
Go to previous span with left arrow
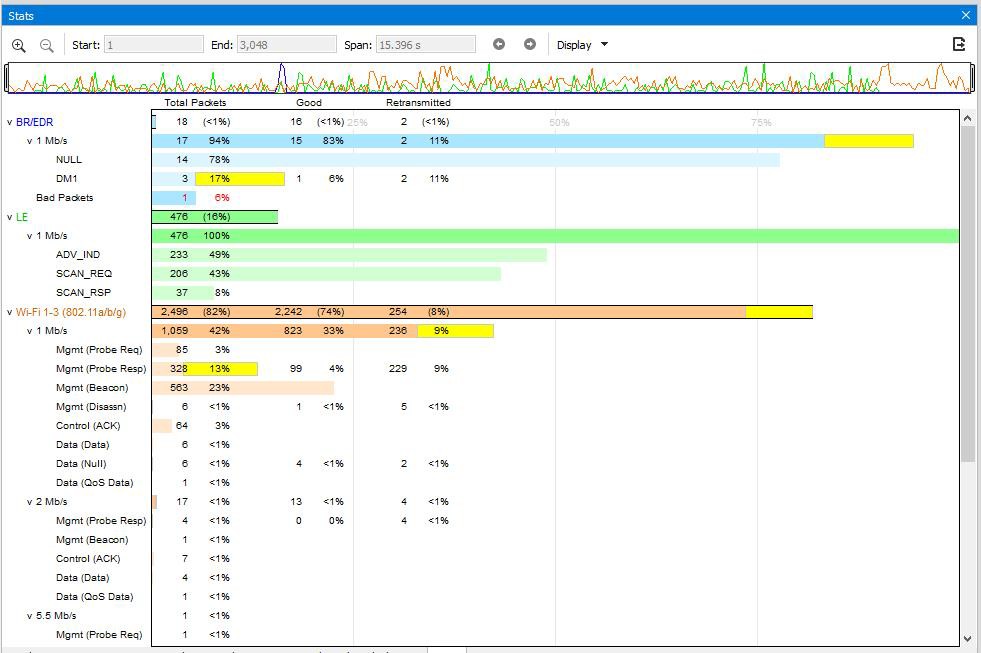(499, 44)
